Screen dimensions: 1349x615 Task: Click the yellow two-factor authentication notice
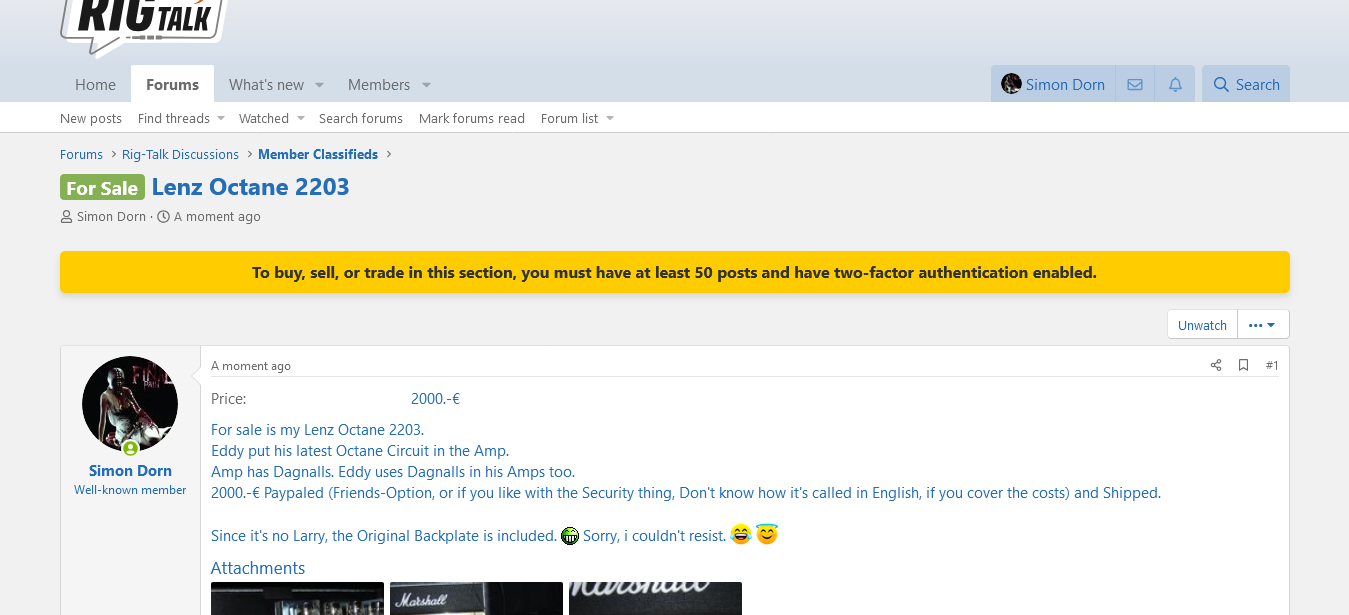675,272
